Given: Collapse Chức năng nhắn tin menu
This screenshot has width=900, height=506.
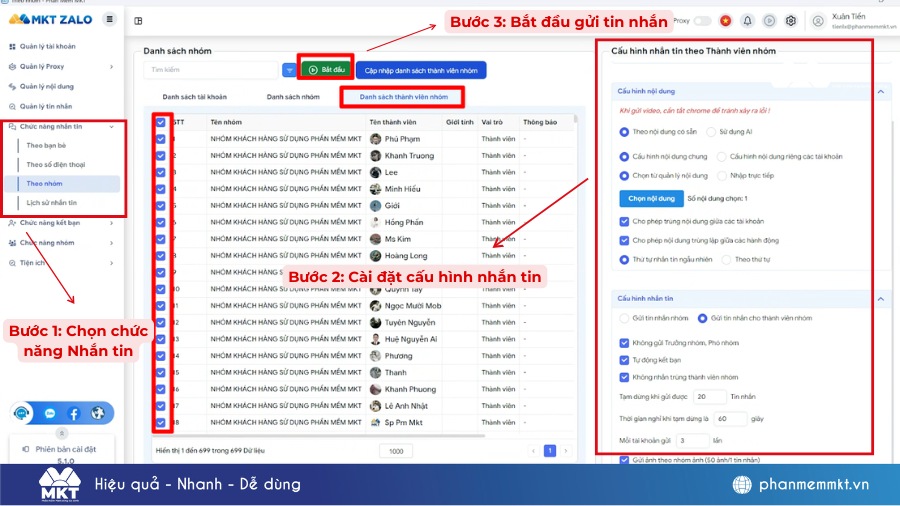Looking at the screenshot, I should click(x=111, y=126).
